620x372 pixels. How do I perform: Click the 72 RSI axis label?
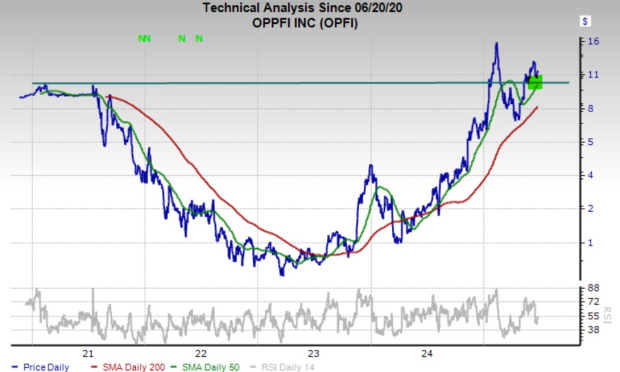pyautogui.click(x=594, y=302)
